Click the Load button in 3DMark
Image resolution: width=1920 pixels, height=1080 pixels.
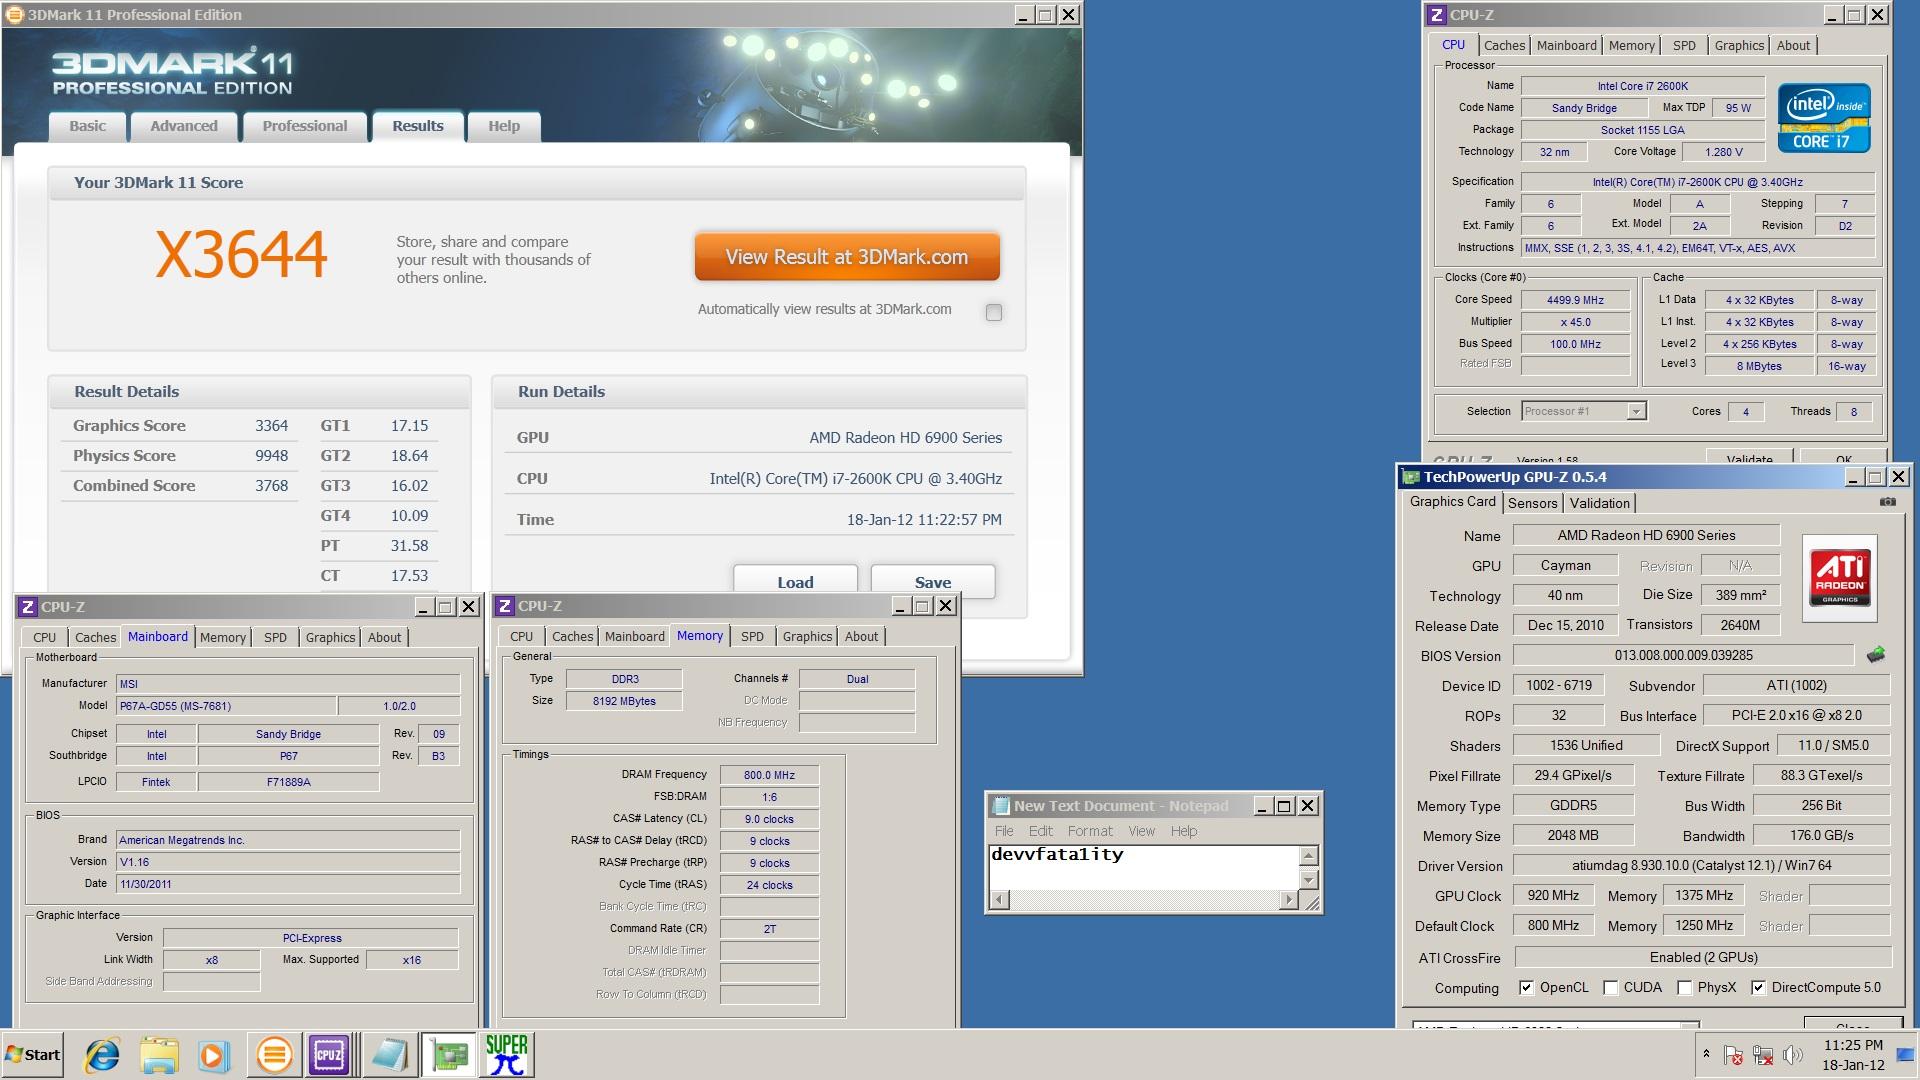coord(795,582)
